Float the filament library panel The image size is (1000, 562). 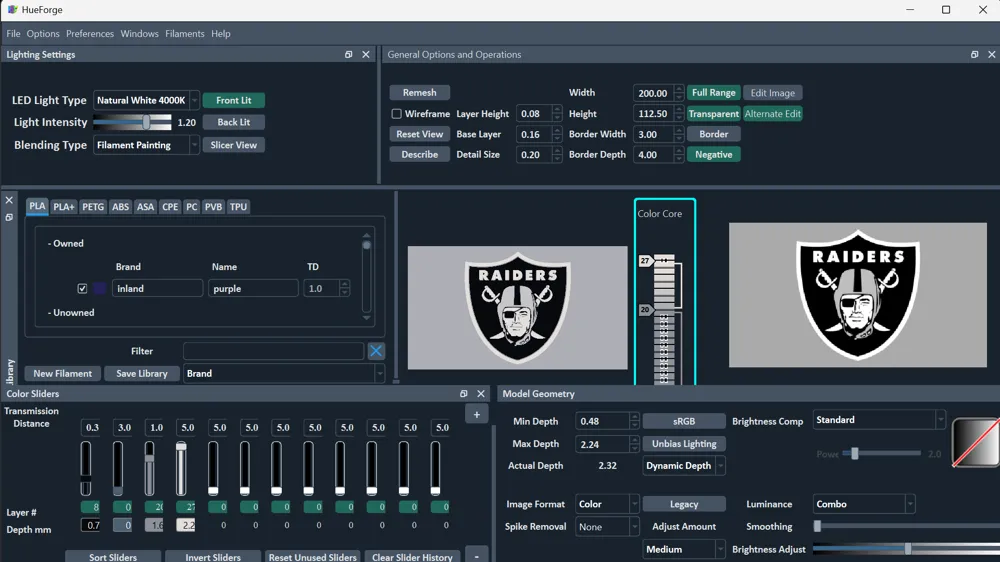9,218
